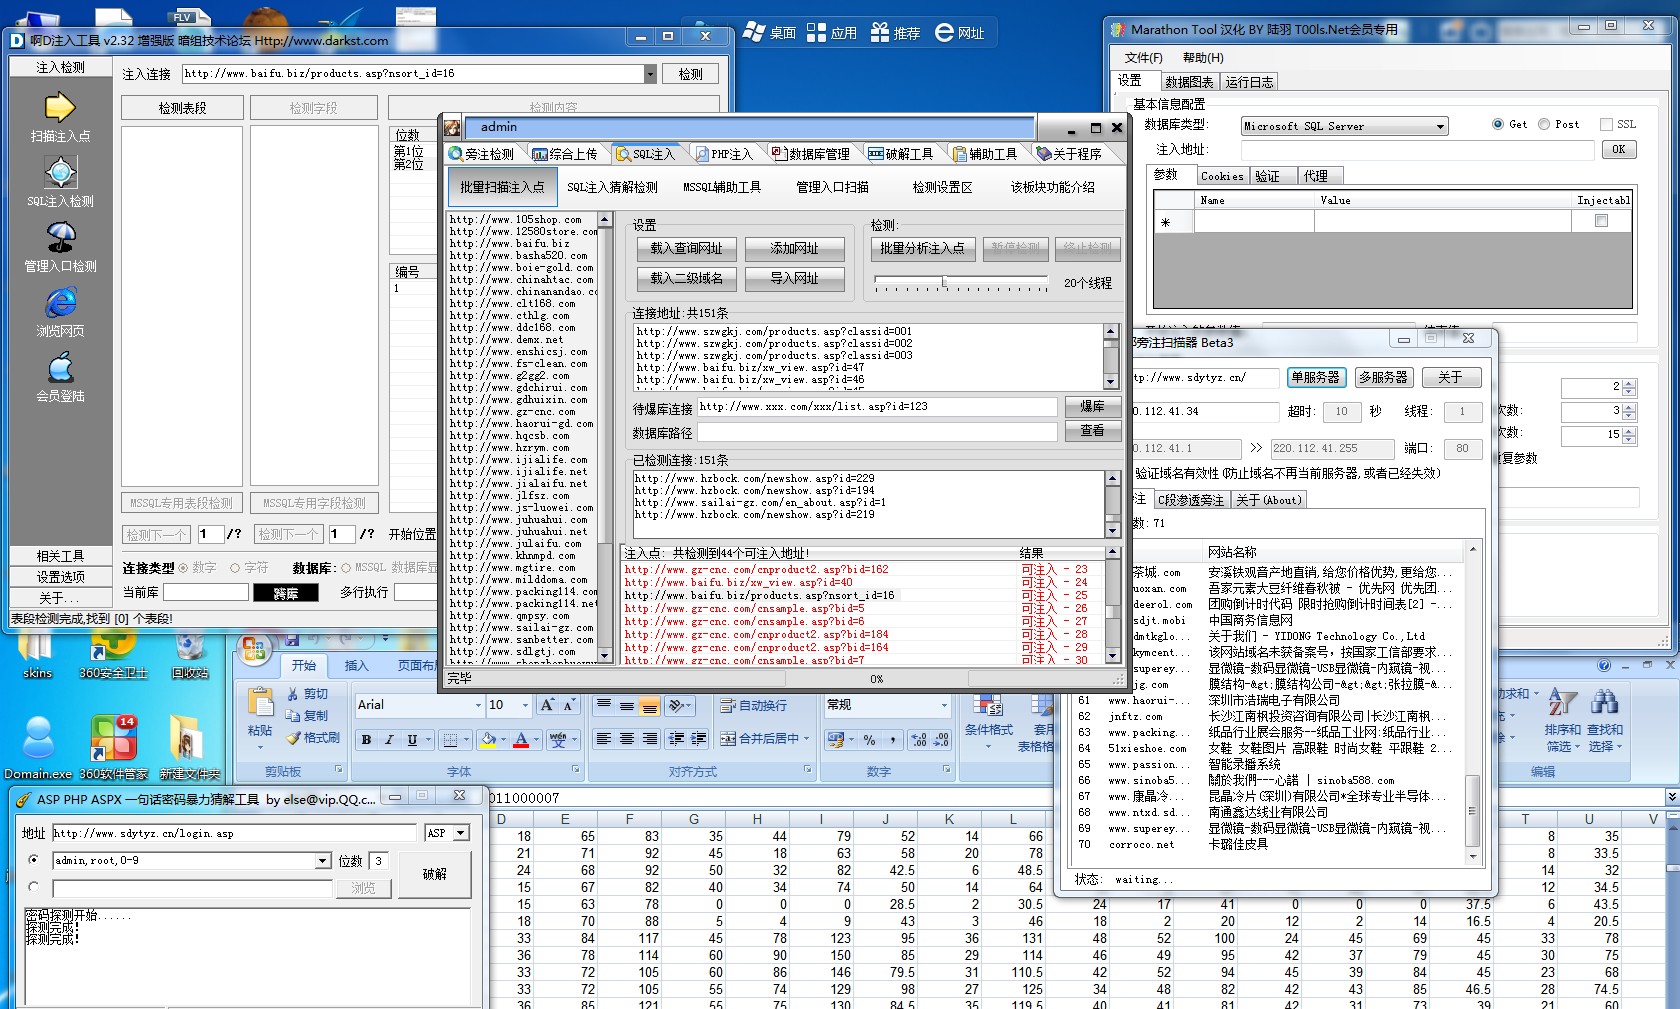
Task: Open 管理入口检测 umbrella icon
Action: pyautogui.click(x=60, y=237)
